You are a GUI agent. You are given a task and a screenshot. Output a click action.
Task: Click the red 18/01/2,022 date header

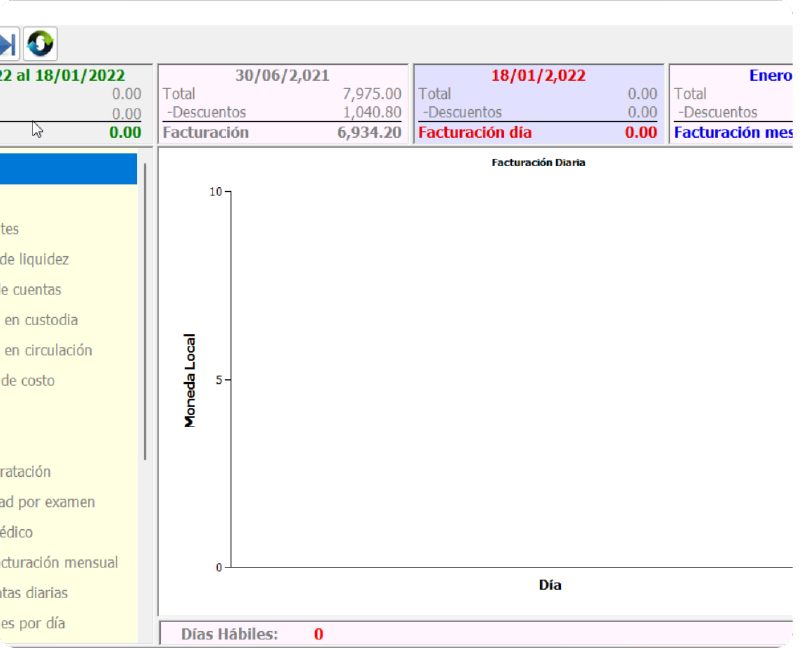pyautogui.click(x=538, y=75)
